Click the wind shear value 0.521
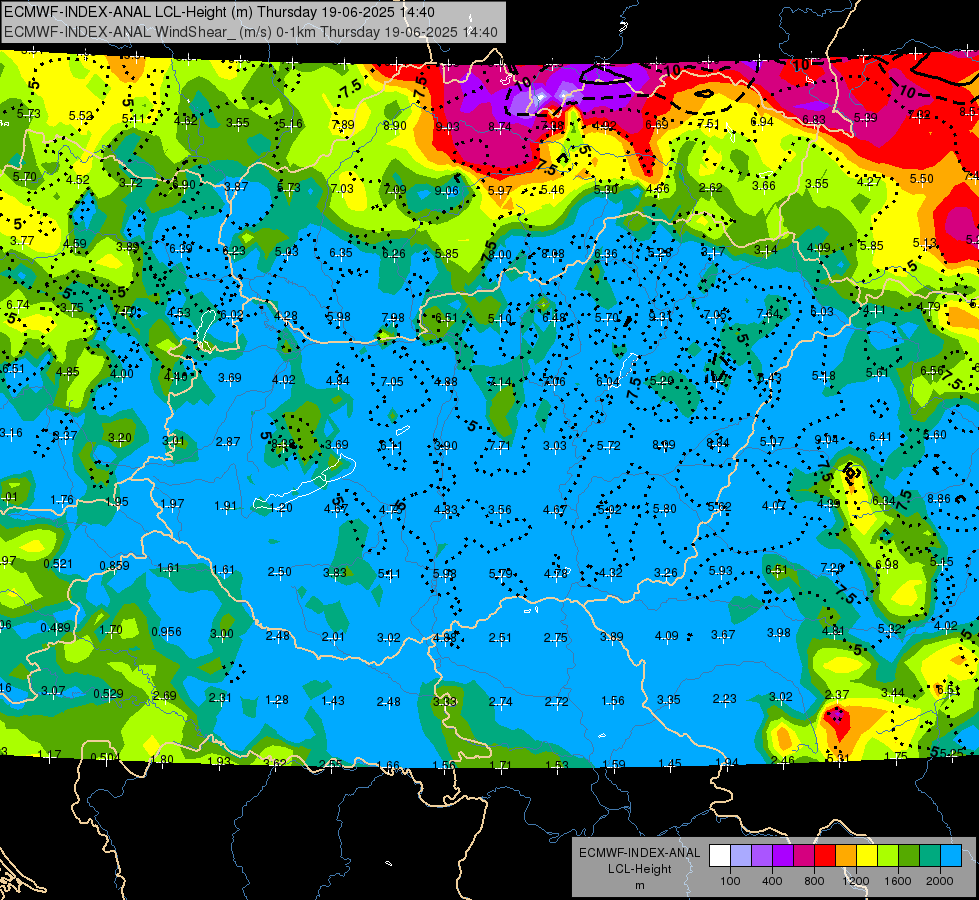 click(58, 564)
